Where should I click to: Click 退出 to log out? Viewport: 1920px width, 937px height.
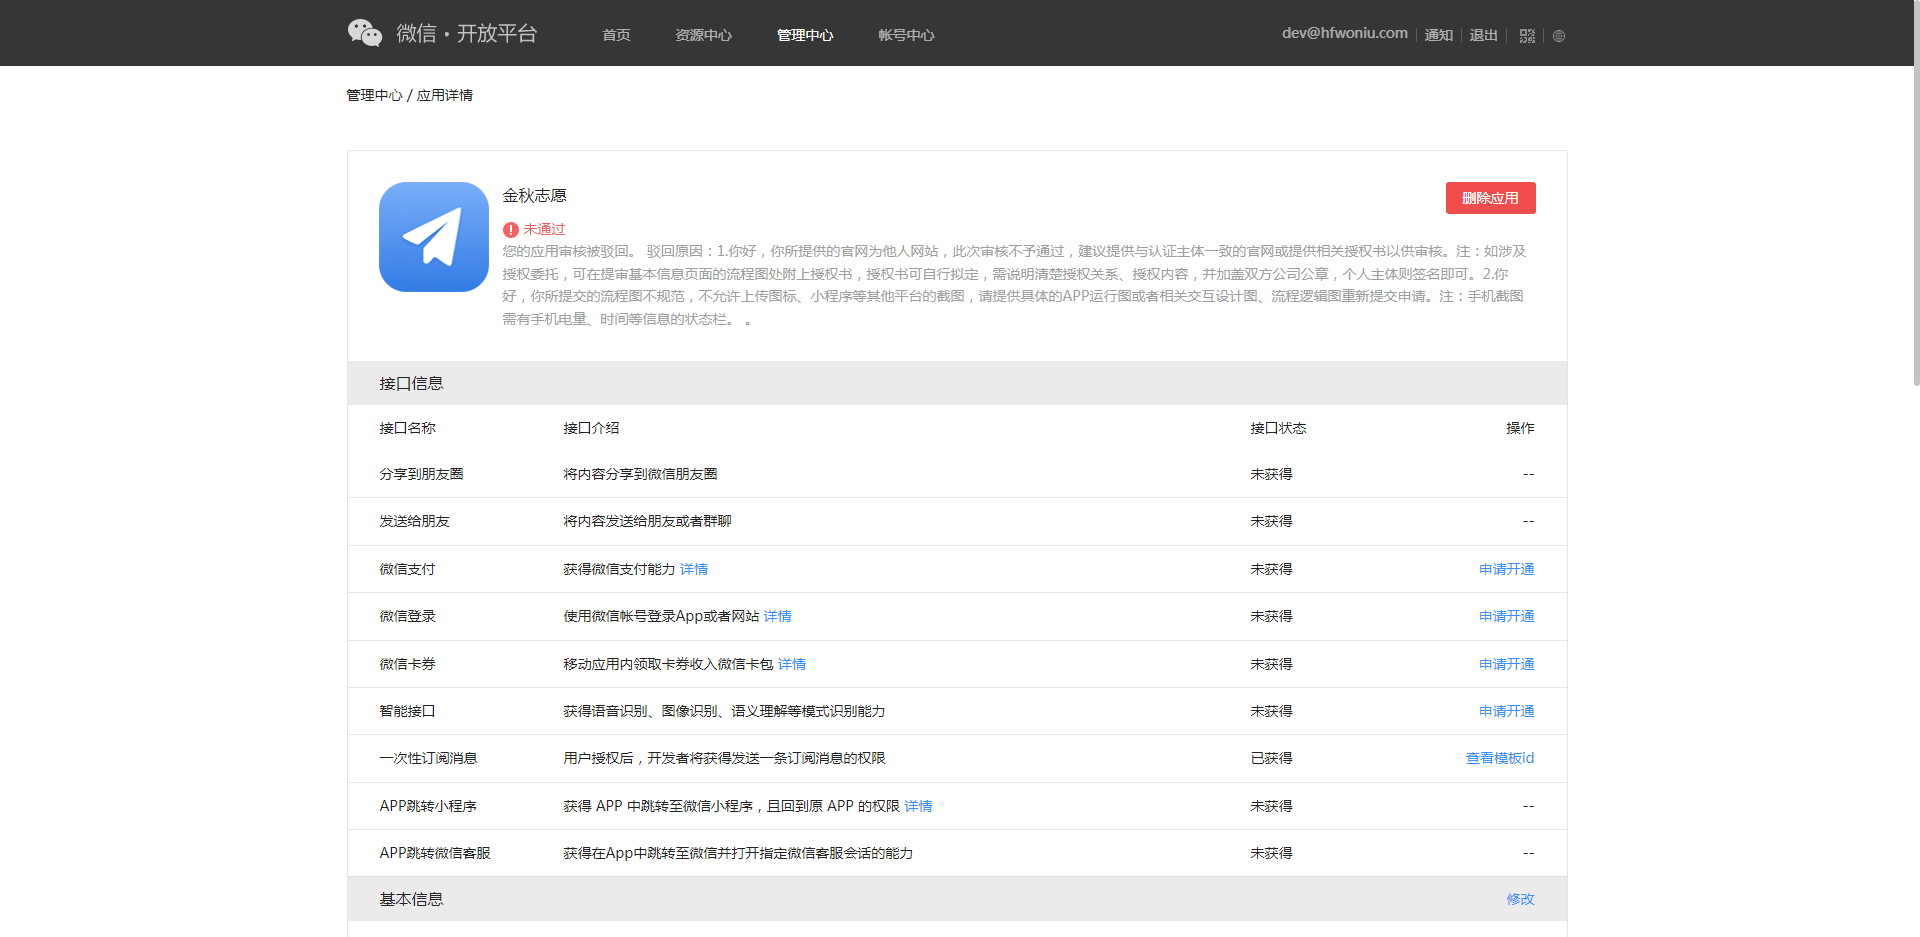pyautogui.click(x=1484, y=35)
